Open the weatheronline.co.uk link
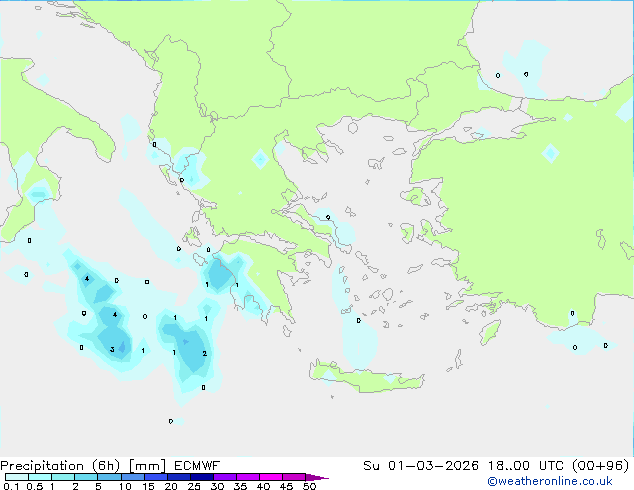Screen dimensions: 634x490 pos(550,481)
